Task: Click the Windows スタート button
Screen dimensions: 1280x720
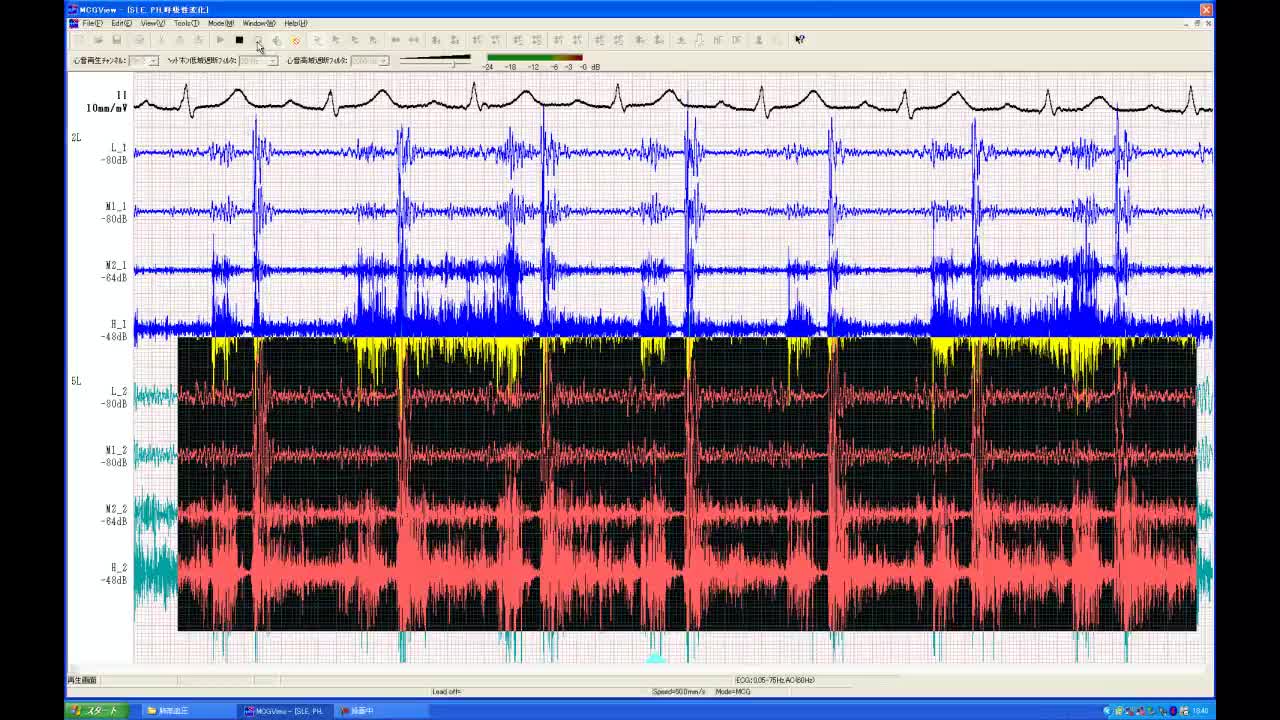Action: click(x=96, y=711)
